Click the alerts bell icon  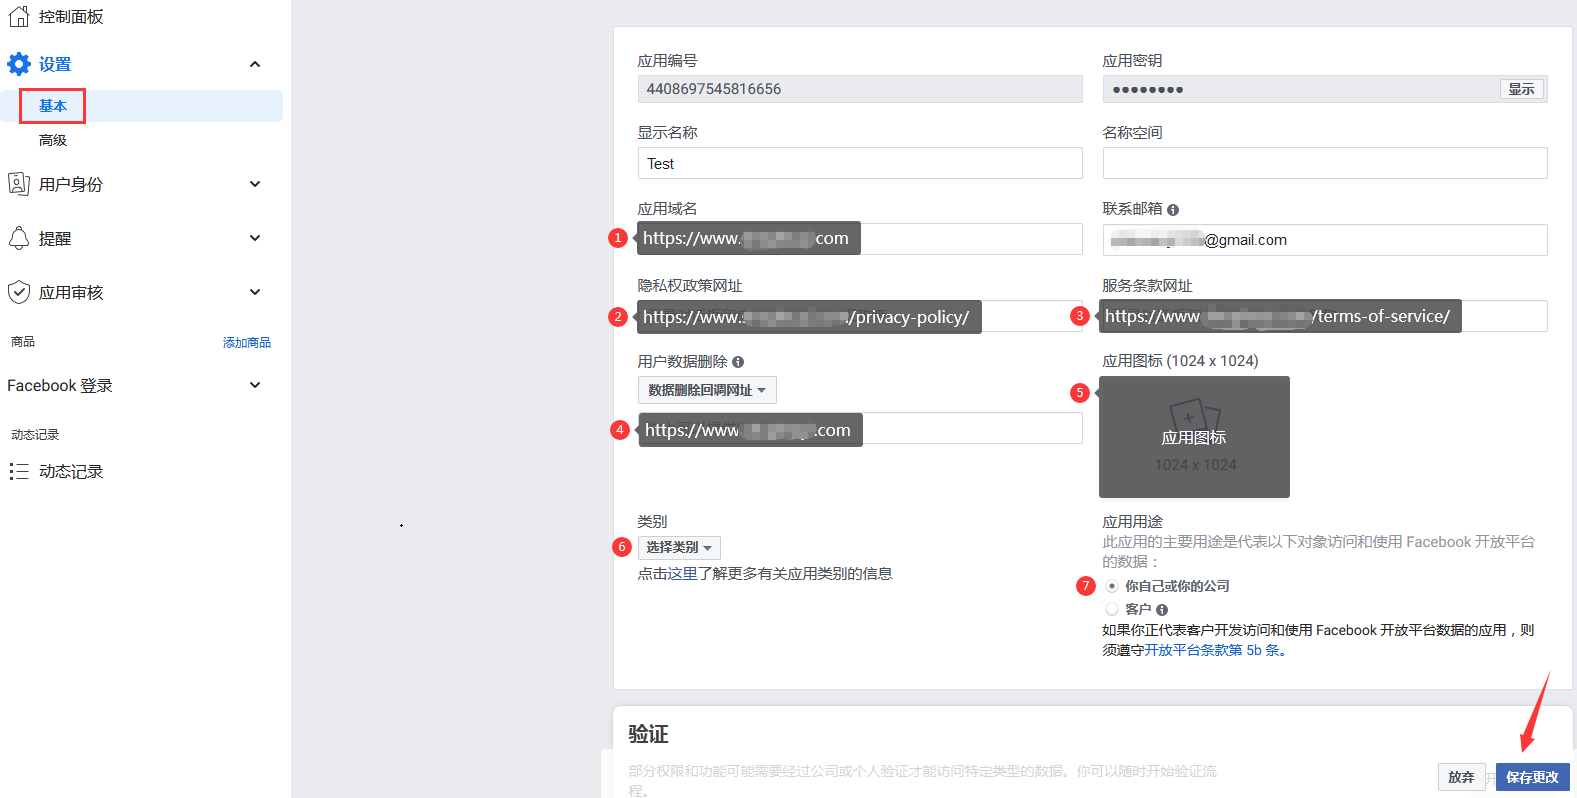[x=18, y=238]
